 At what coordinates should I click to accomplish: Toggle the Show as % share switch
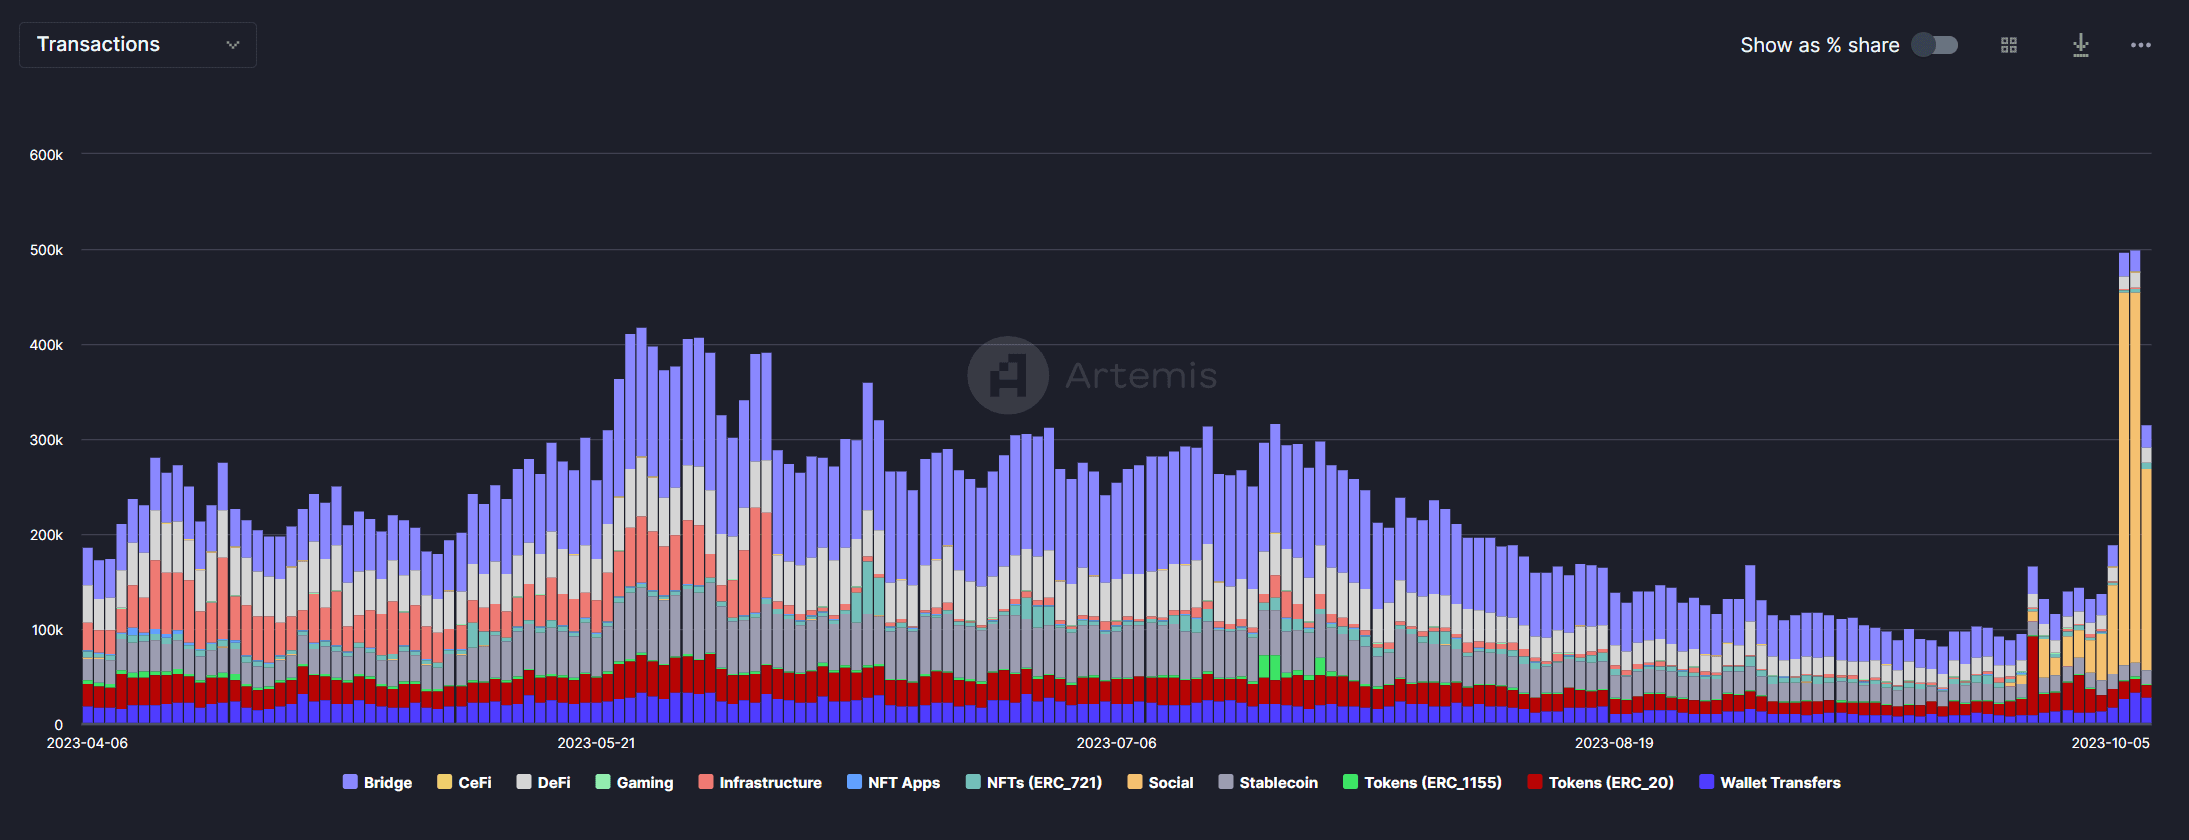(1934, 45)
